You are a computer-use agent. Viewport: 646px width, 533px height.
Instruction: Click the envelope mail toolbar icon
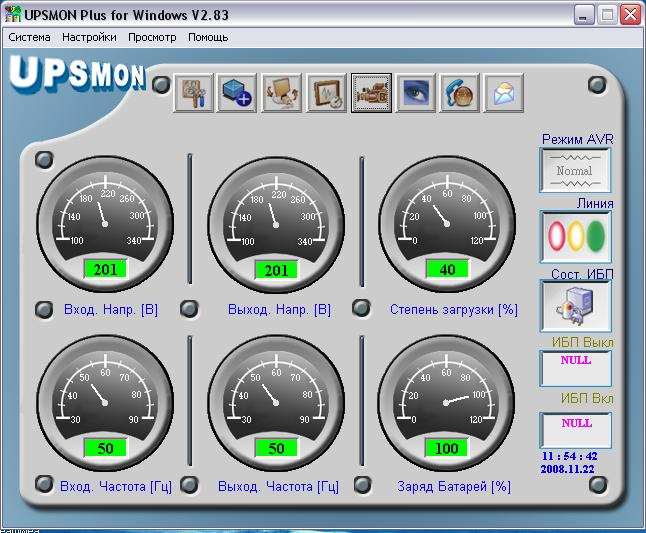tap(505, 93)
